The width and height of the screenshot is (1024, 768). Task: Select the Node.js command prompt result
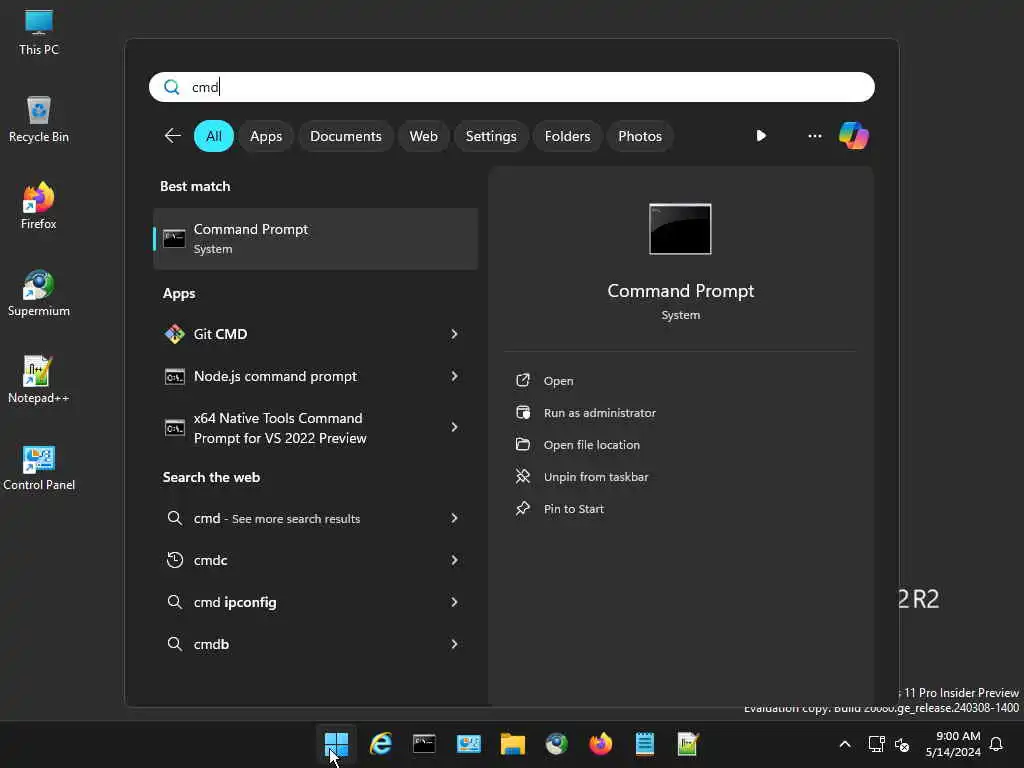click(315, 376)
